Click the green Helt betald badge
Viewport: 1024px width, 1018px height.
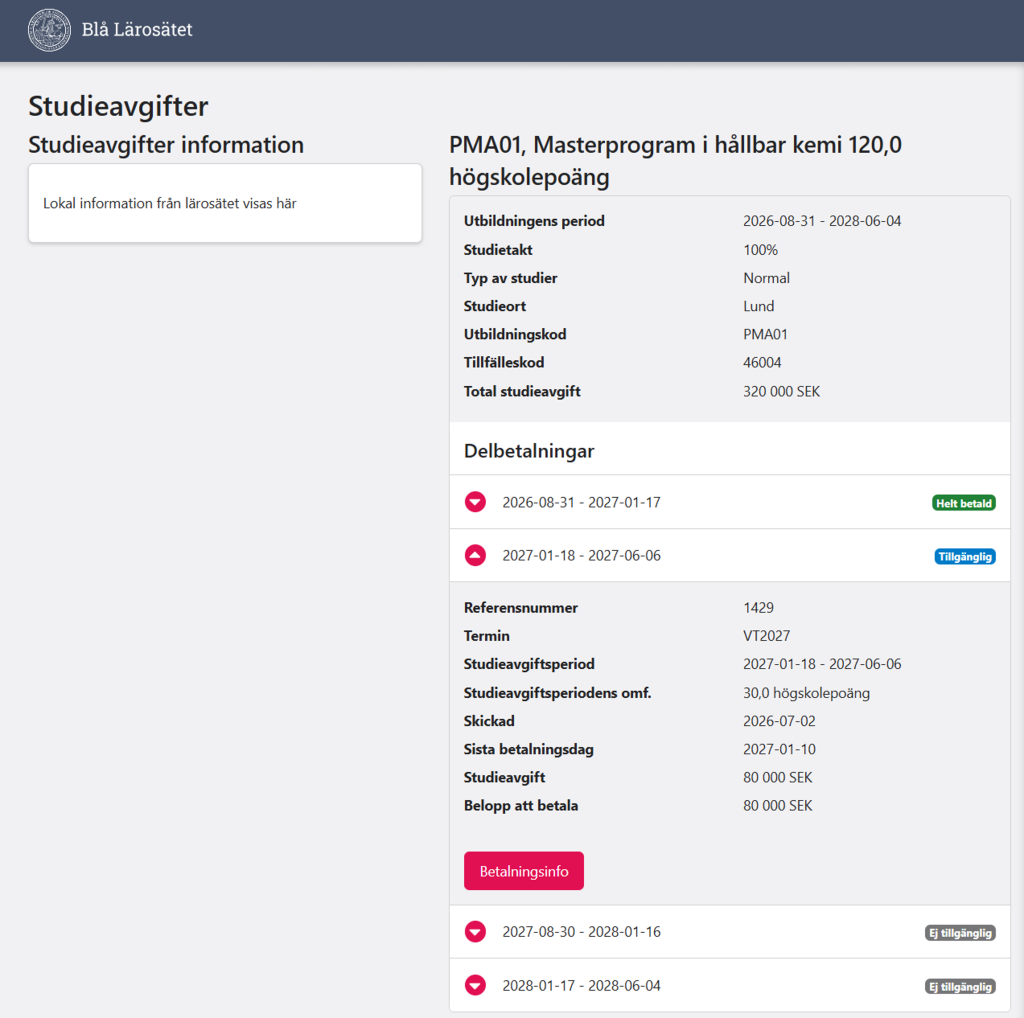tap(963, 503)
